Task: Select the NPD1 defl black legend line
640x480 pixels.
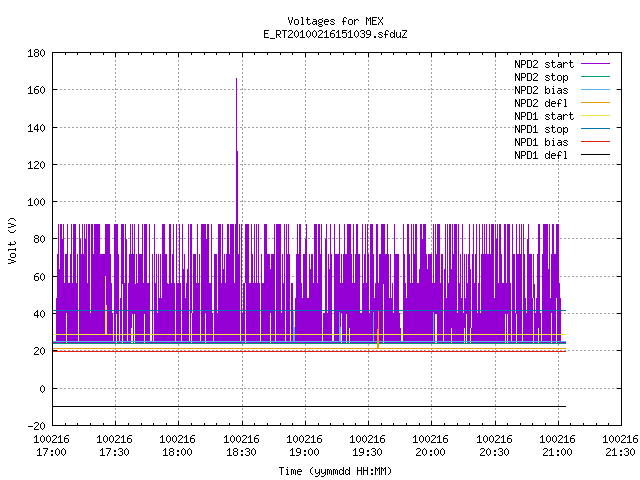Action: tap(595, 155)
